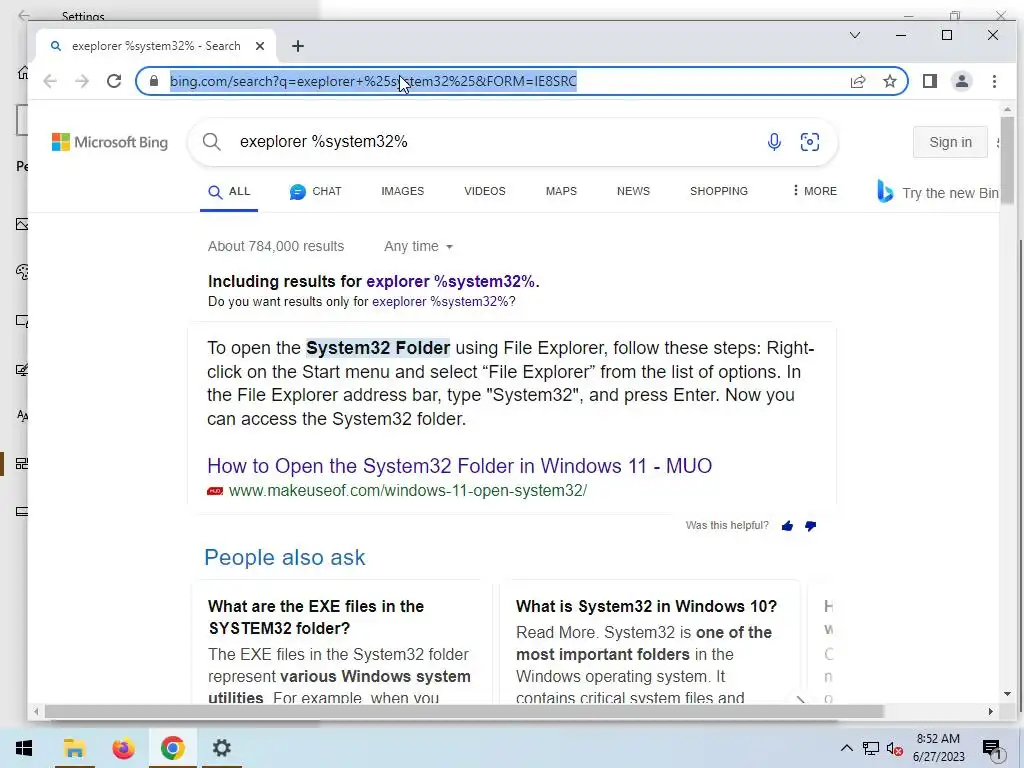Click Sign in button
The height and width of the screenshot is (768, 1024).
point(950,142)
